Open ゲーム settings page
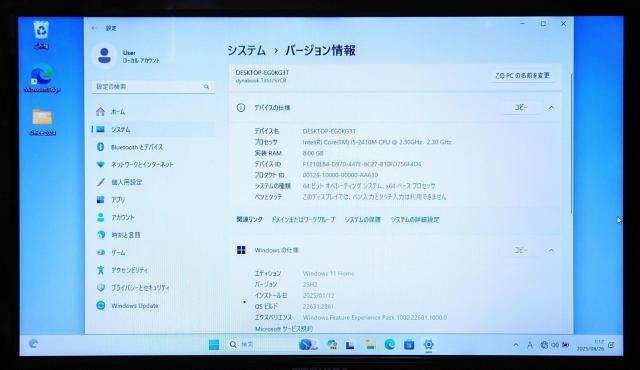 tap(153, 253)
